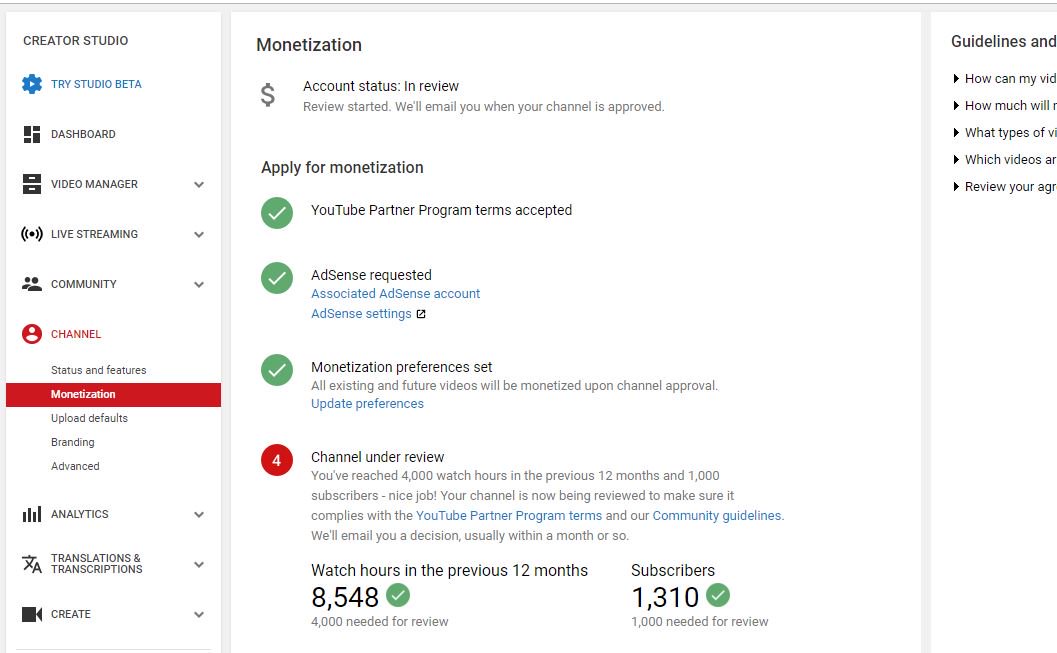Expand the Video Manager chevron
This screenshot has width=1057, height=653.
199,185
